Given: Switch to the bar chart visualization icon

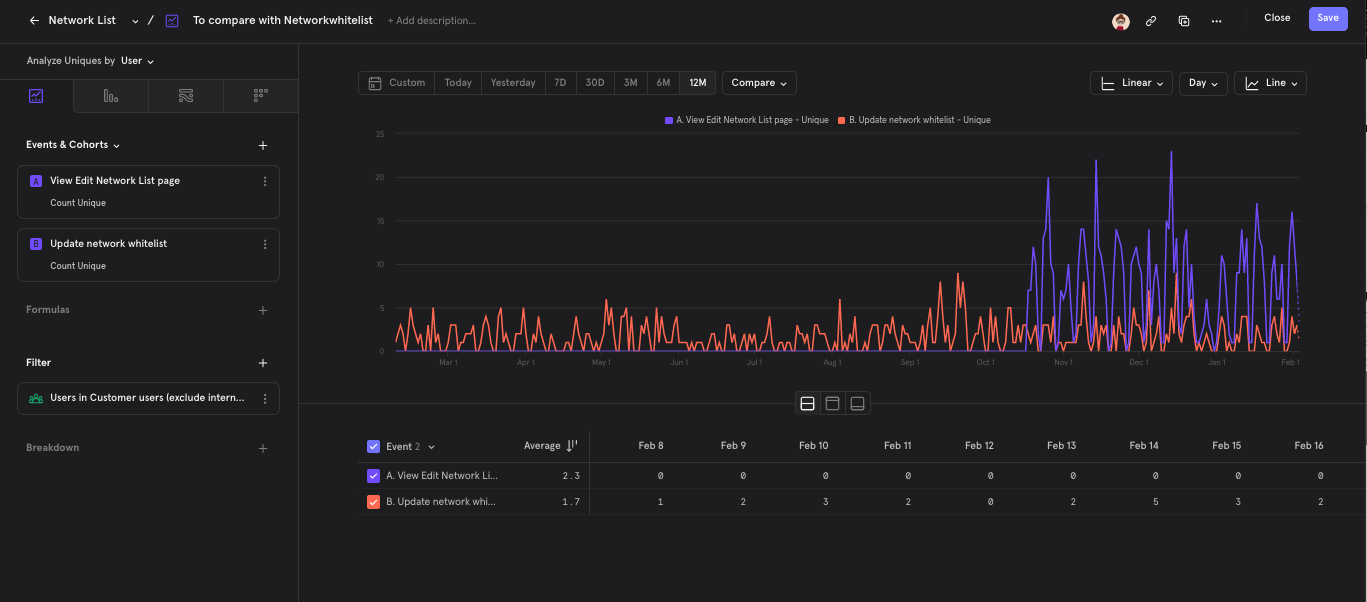Looking at the screenshot, I should [x=110, y=95].
